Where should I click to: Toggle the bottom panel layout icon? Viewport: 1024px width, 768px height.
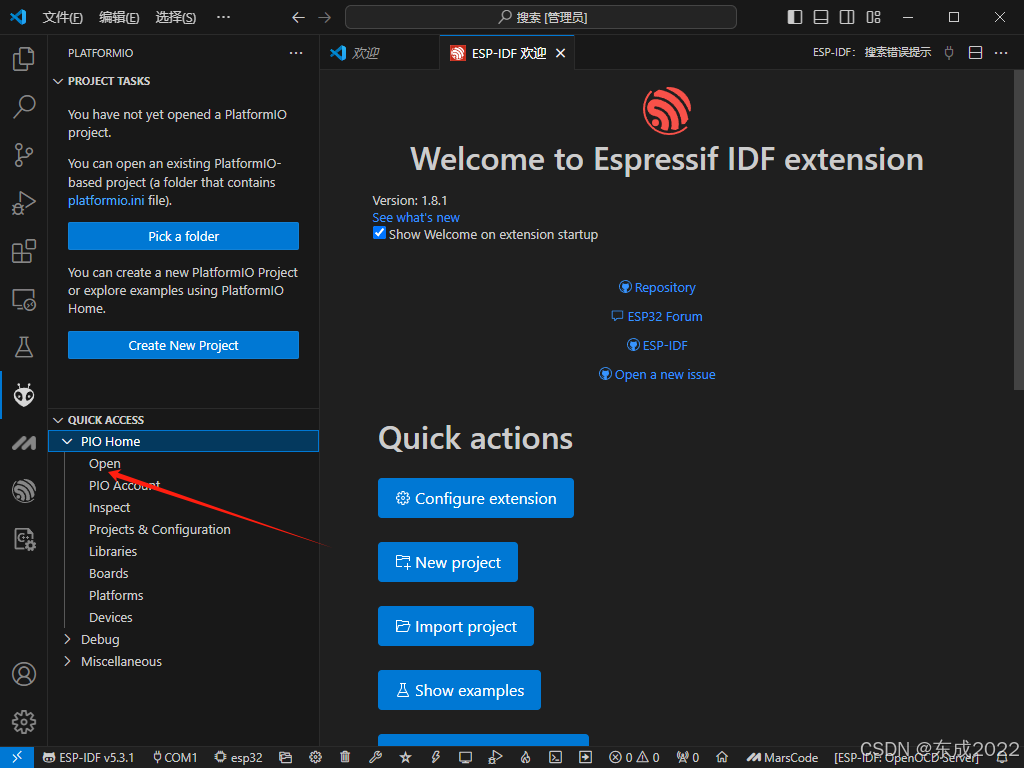tap(821, 17)
